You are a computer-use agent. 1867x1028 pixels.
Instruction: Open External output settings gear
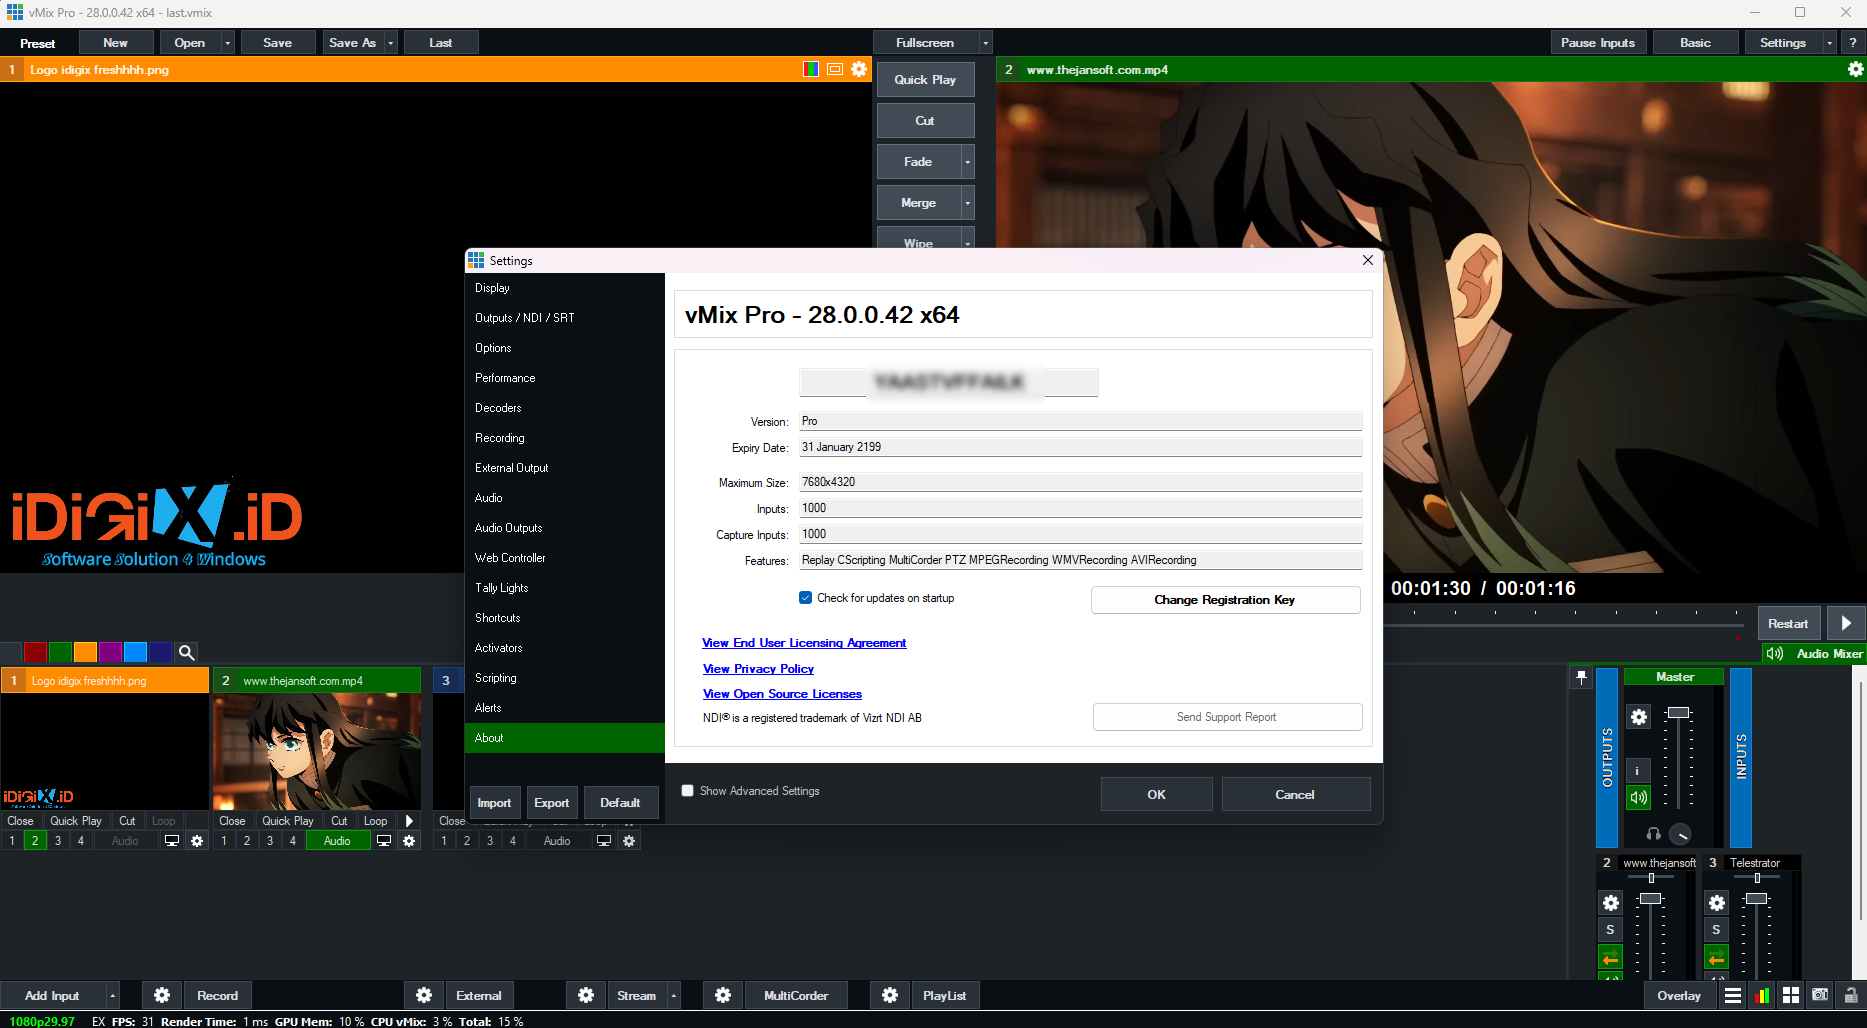pyautogui.click(x=424, y=995)
